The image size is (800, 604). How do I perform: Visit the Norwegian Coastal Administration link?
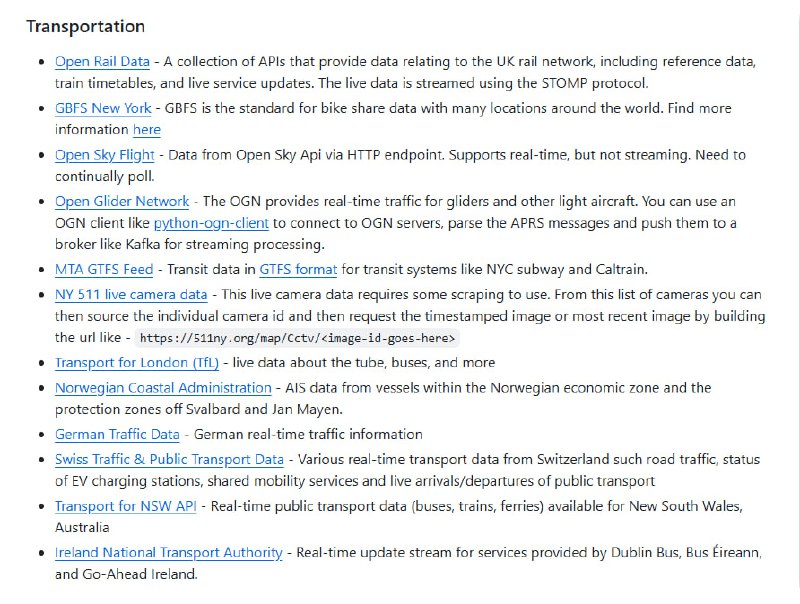(x=163, y=388)
